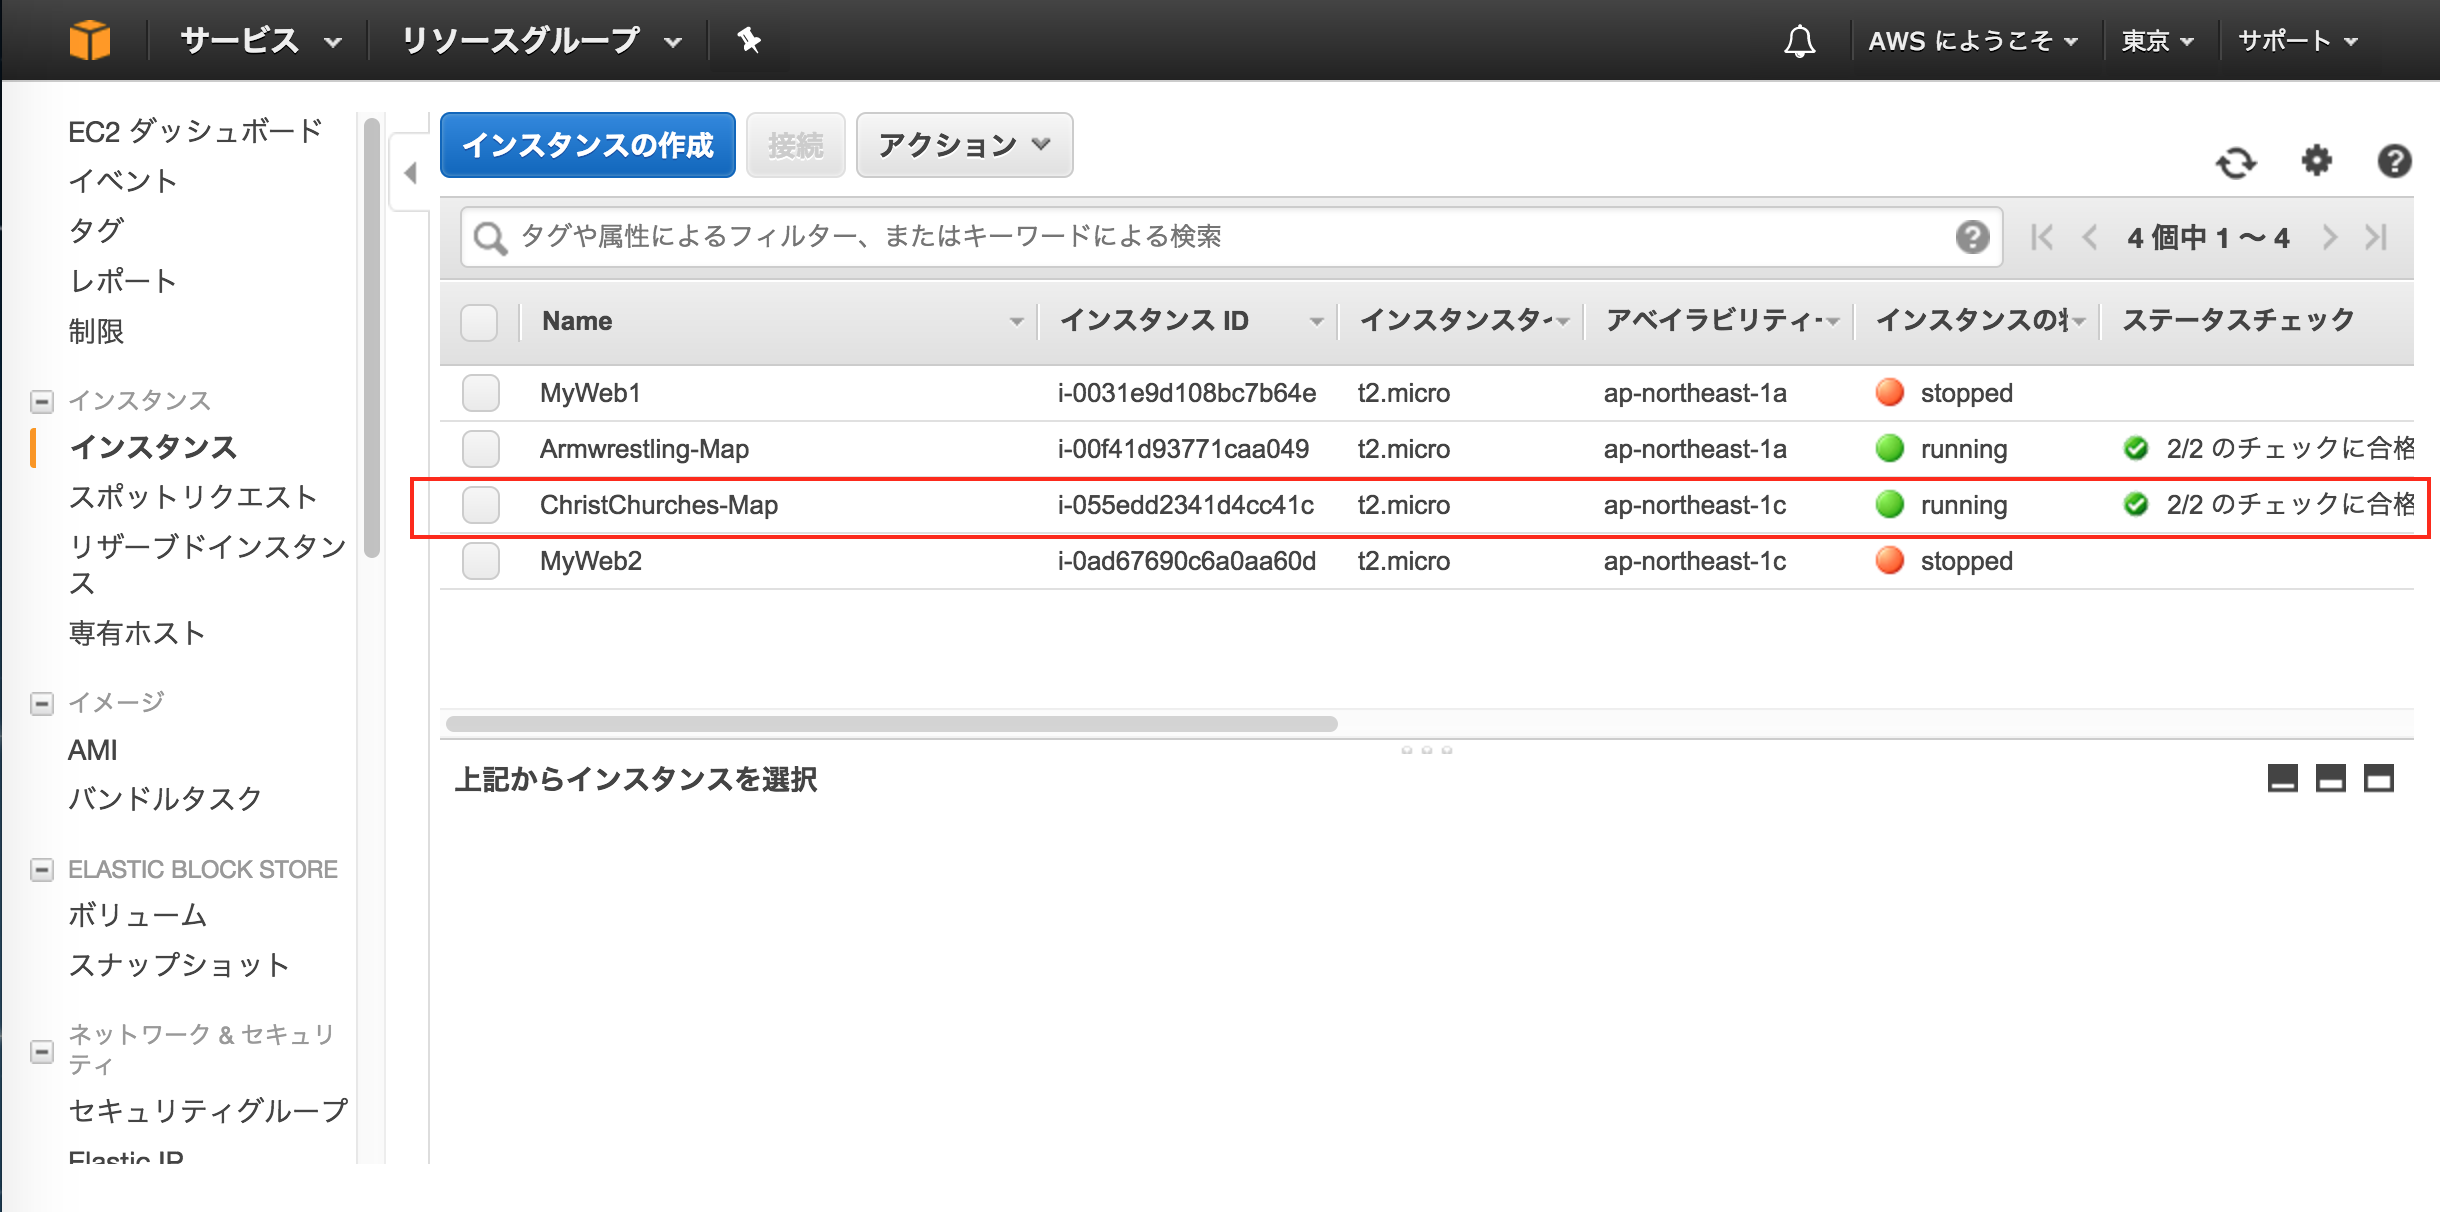Check the checkbox for MyWeb1 instance
The height and width of the screenshot is (1212, 2440).
click(x=480, y=393)
